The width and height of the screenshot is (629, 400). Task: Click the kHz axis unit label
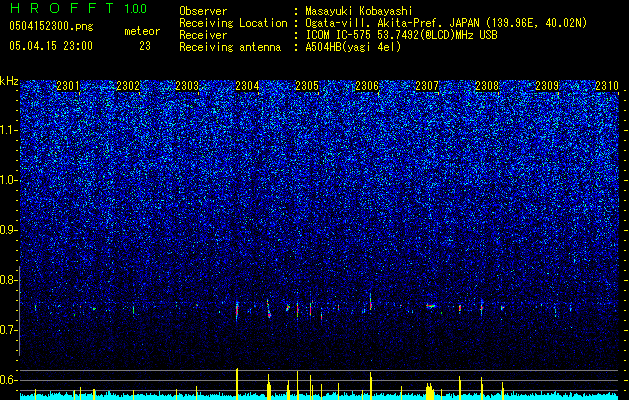point(9,81)
